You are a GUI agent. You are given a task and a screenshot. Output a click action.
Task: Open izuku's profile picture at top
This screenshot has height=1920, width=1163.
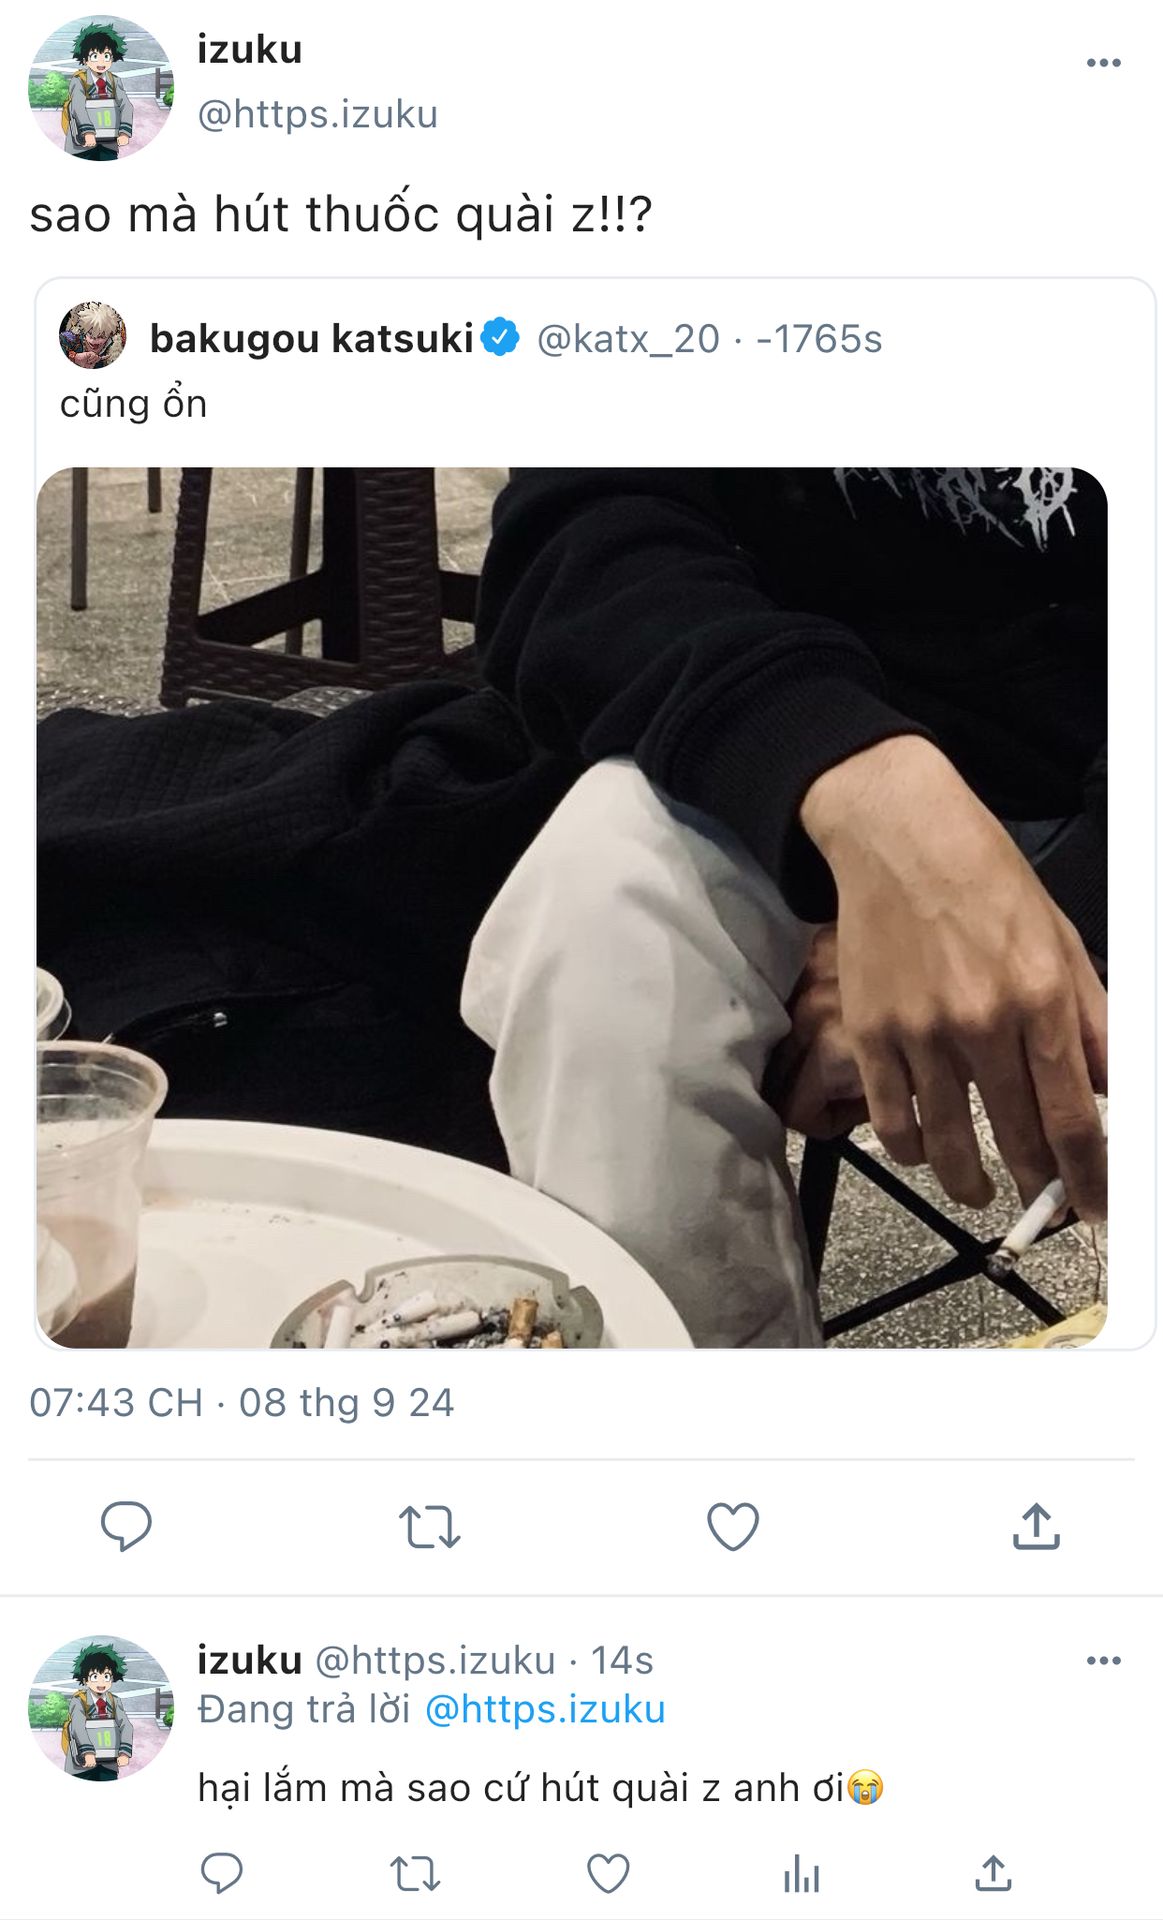100,88
